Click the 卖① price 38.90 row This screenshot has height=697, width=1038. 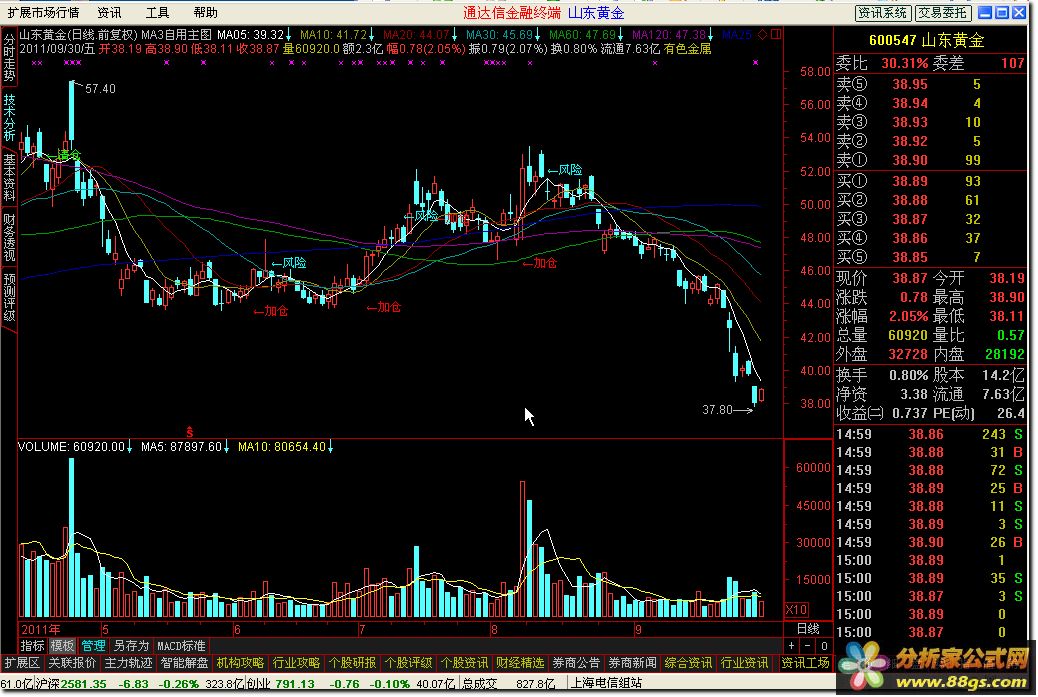[930, 160]
